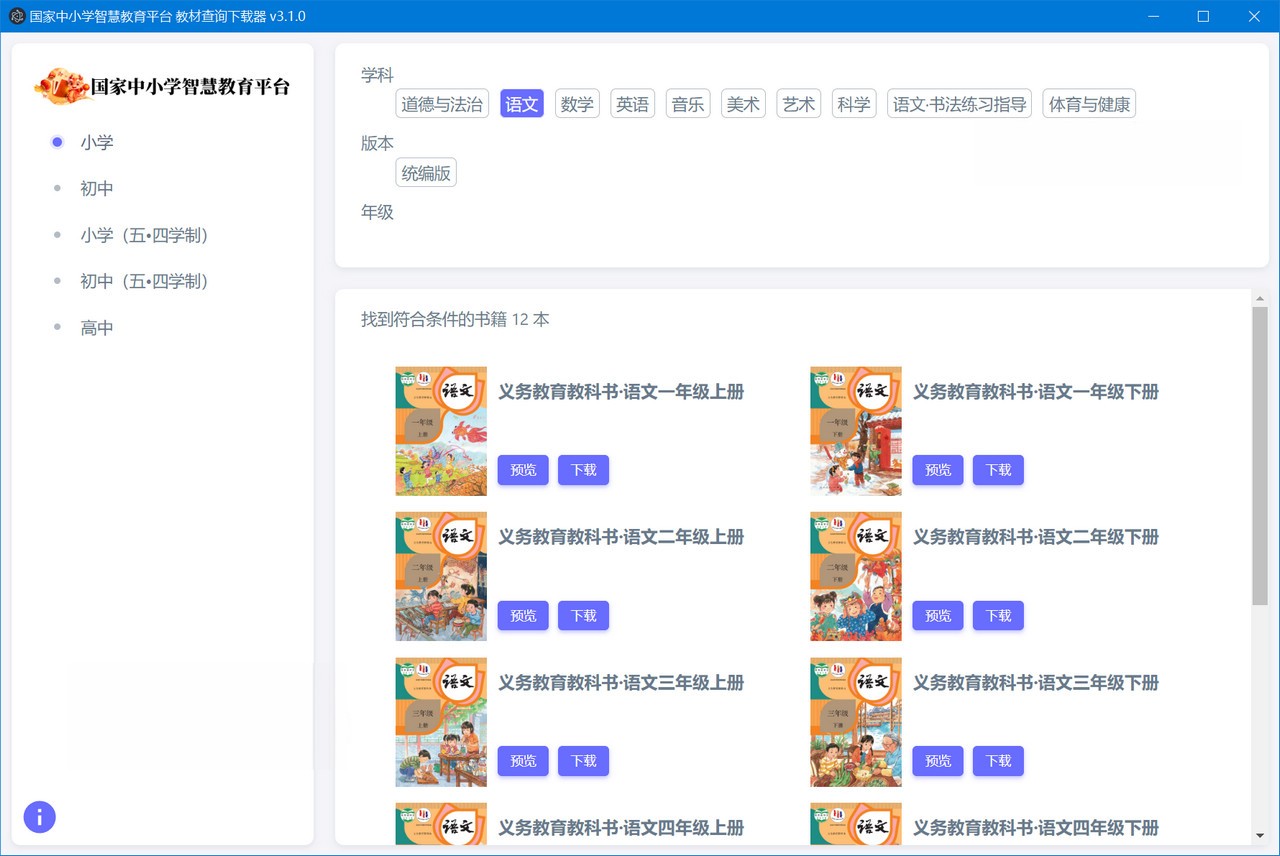Open the 二年级下册 textbook cover thumbnail
1280x856 pixels.
coord(855,576)
